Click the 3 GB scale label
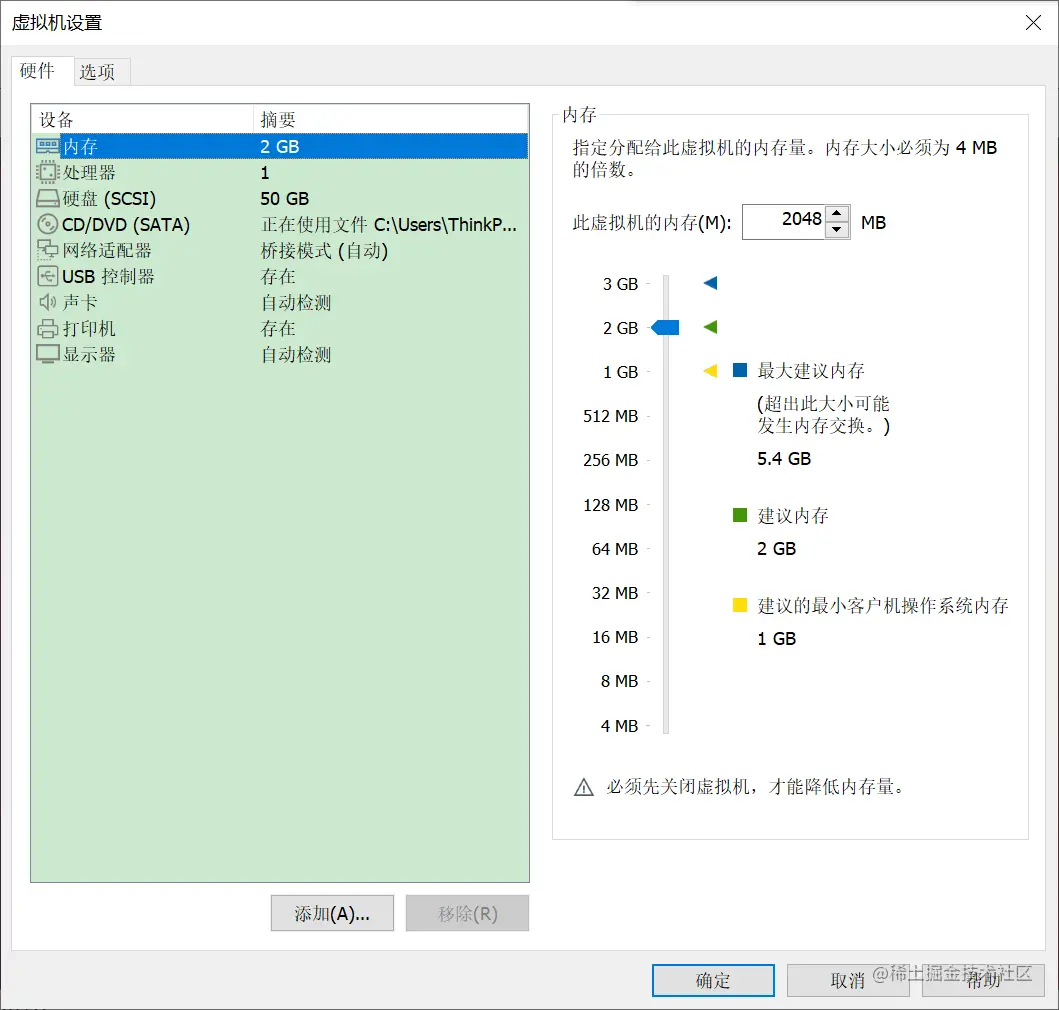The height and width of the screenshot is (1010, 1059). point(620,284)
